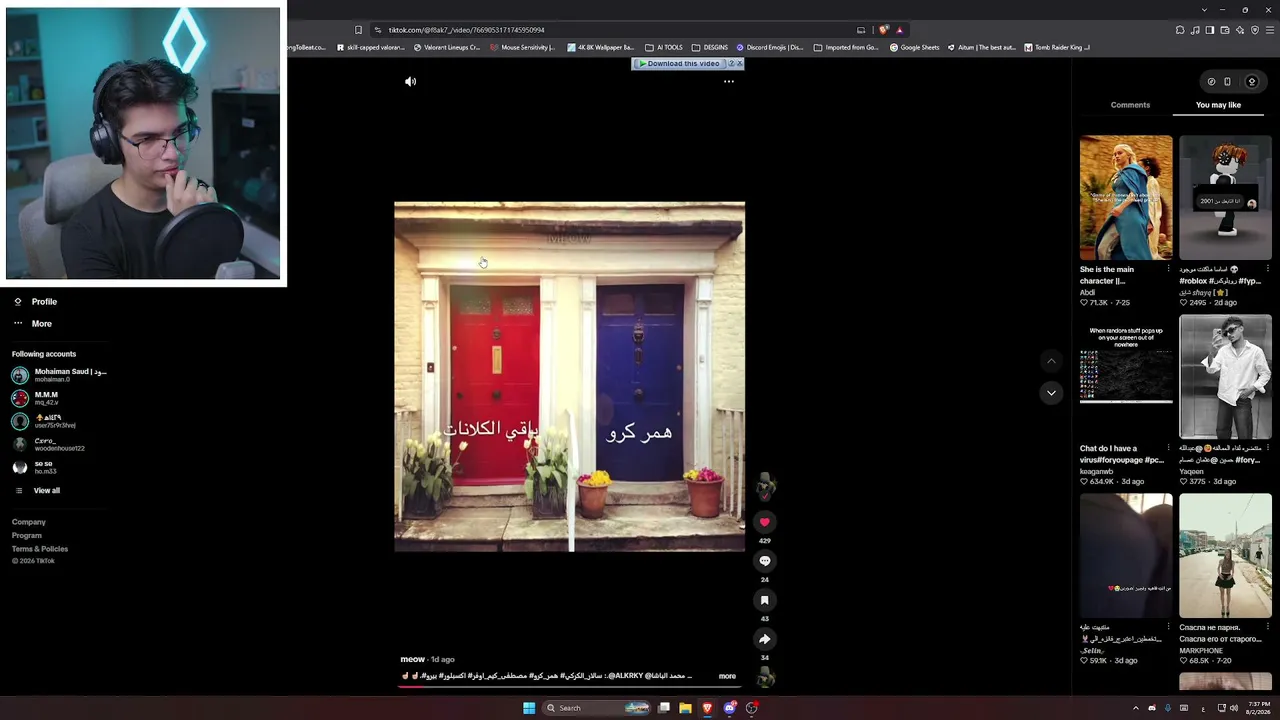The width and height of the screenshot is (1280, 720).
Task: Switch to the Comments tab
Action: coord(1130,105)
